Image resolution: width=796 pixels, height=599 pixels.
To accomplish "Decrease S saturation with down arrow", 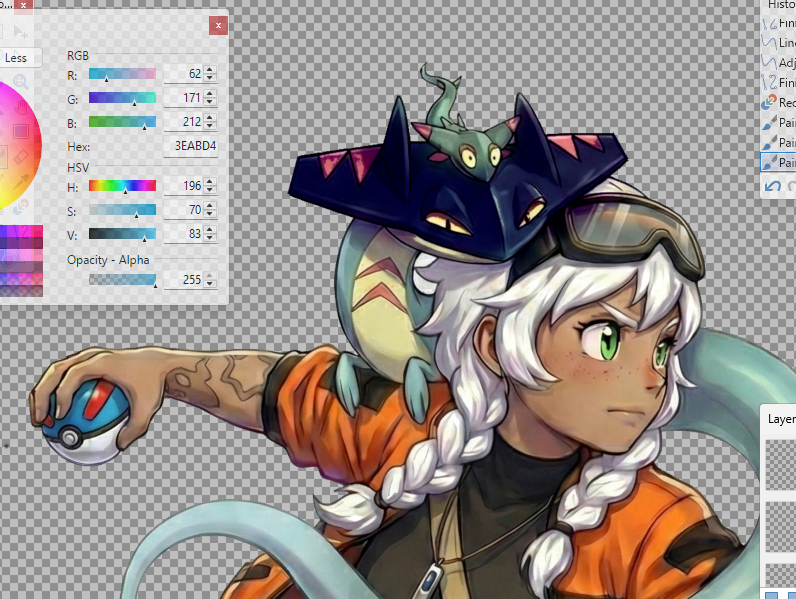I will coord(210,214).
